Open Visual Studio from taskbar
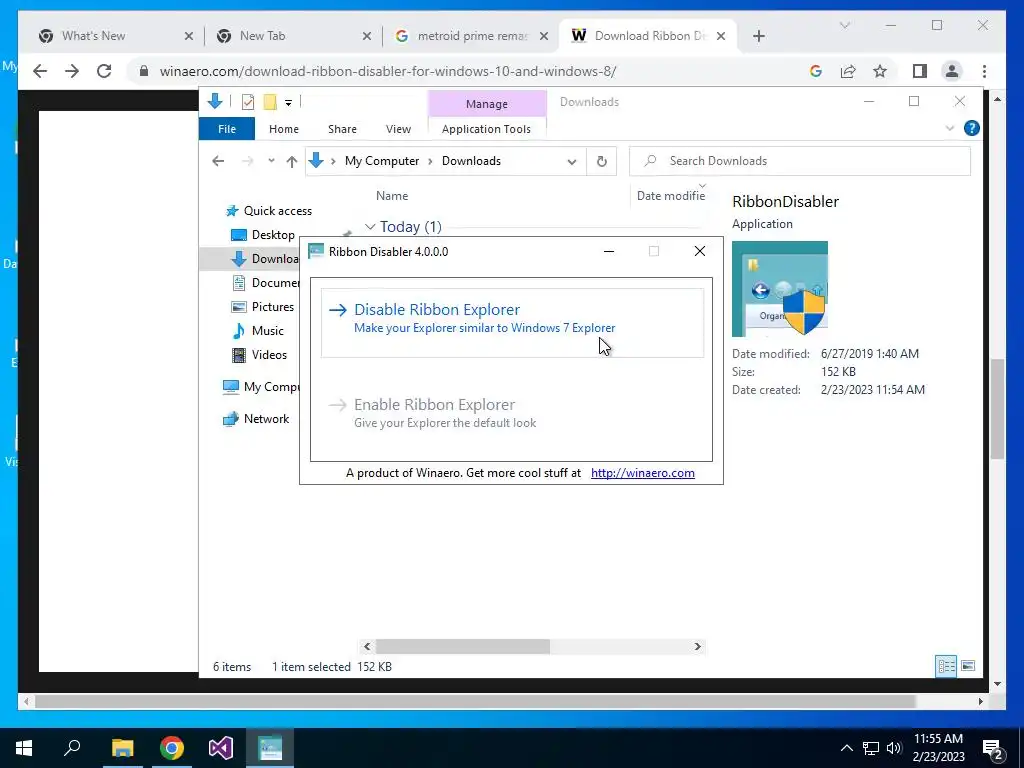The height and width of the screenshot is (768, 1024). click(221, 748)
